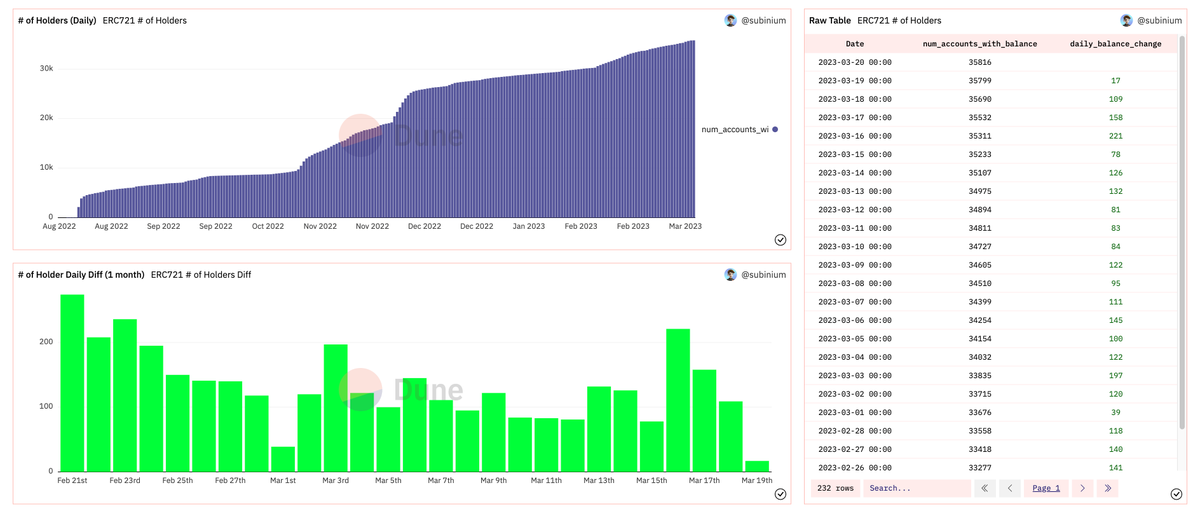Click the table Search input field
Screen dimensions: 1200x511
(917, 488)
